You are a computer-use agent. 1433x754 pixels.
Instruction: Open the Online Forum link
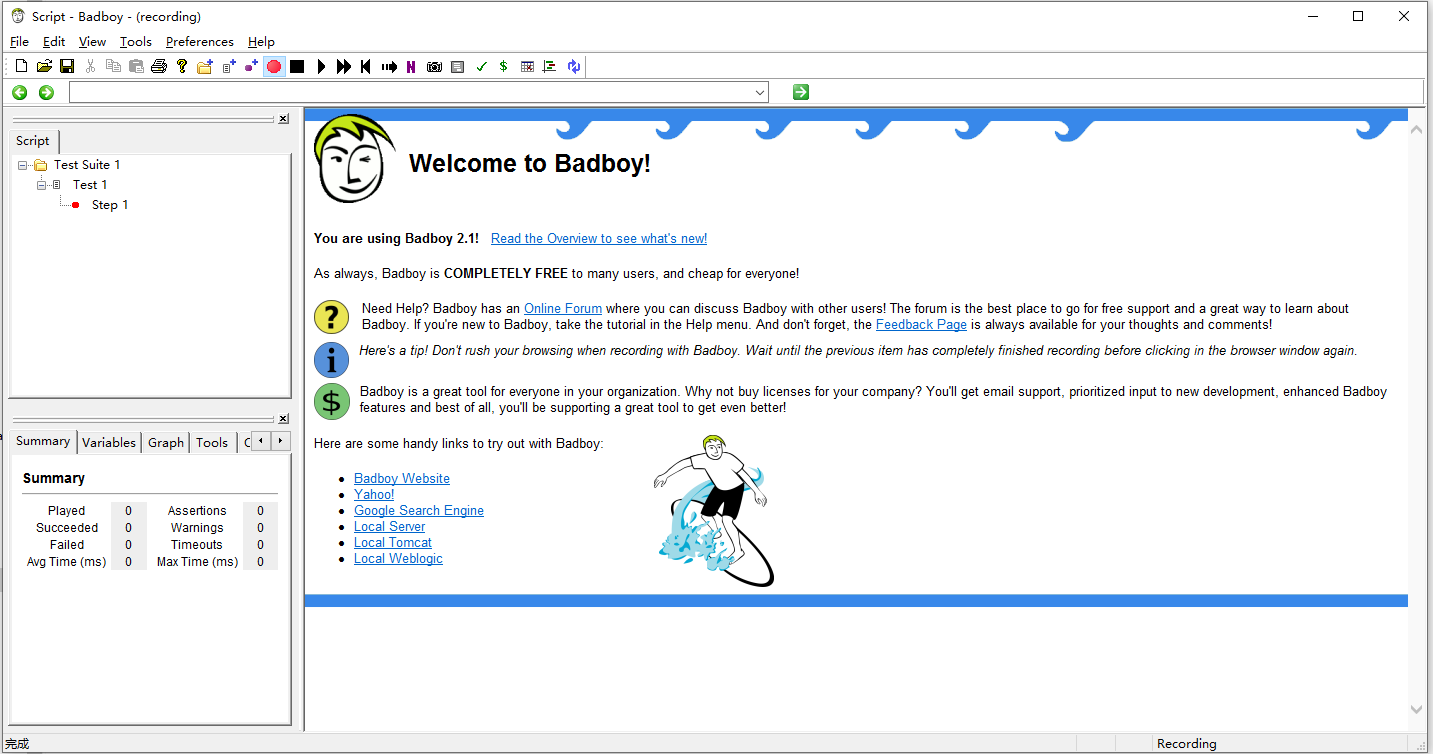coord(563,309)
